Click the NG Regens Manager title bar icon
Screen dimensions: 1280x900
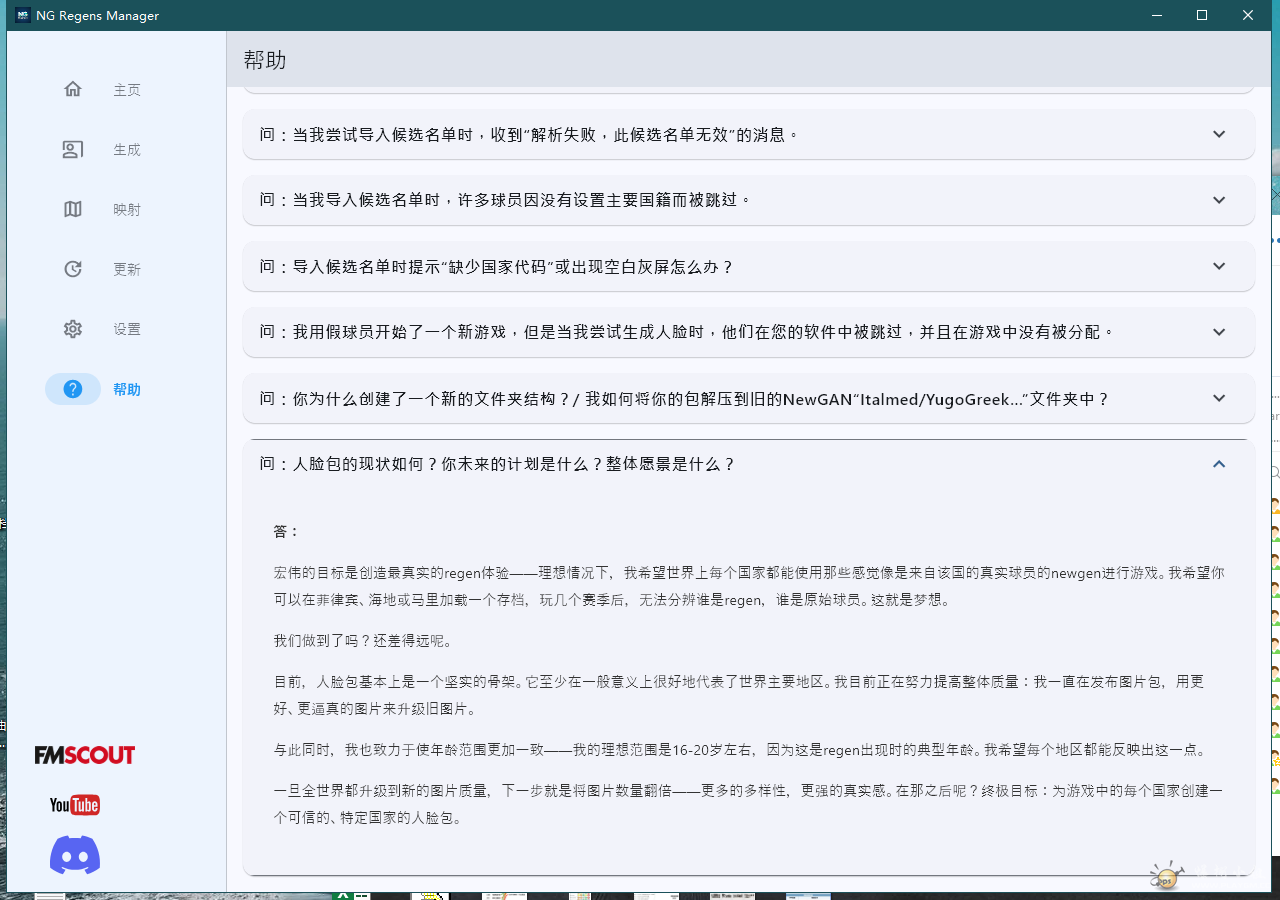22,15
